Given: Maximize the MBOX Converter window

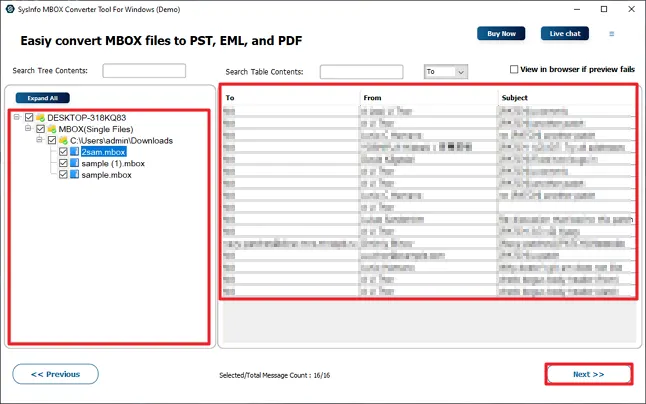Looking at the screenshot, I should pyautogui.click(x=604, y=9).
